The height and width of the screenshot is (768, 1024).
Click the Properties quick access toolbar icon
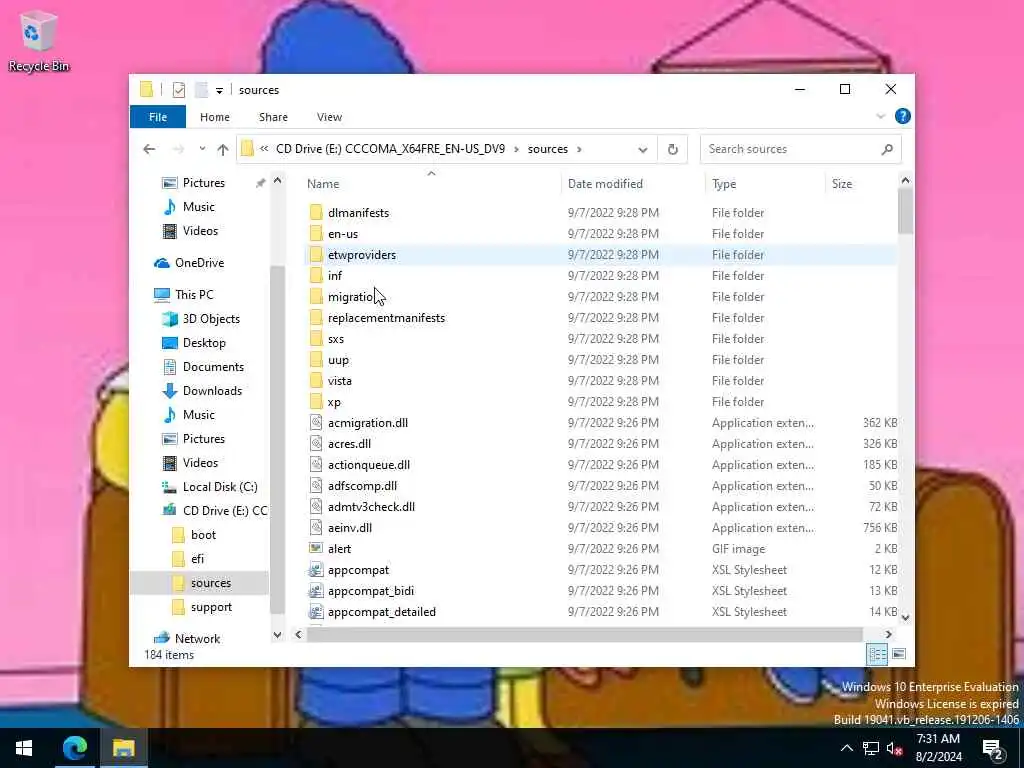179,89
